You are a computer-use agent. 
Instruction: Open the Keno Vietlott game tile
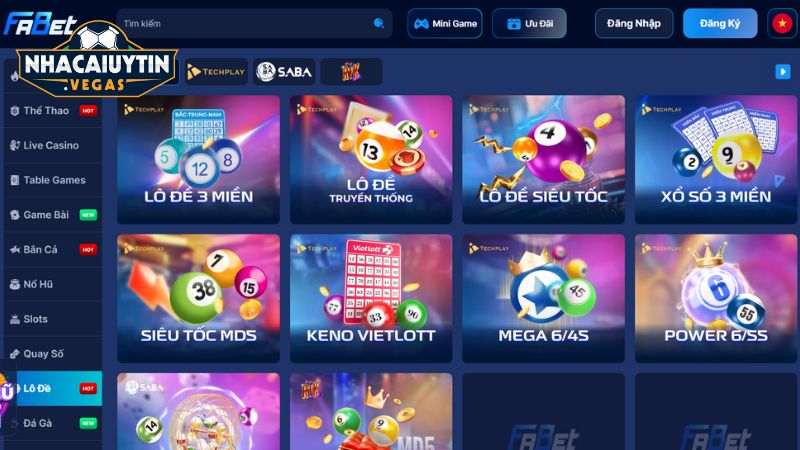[x=371, y=298]
